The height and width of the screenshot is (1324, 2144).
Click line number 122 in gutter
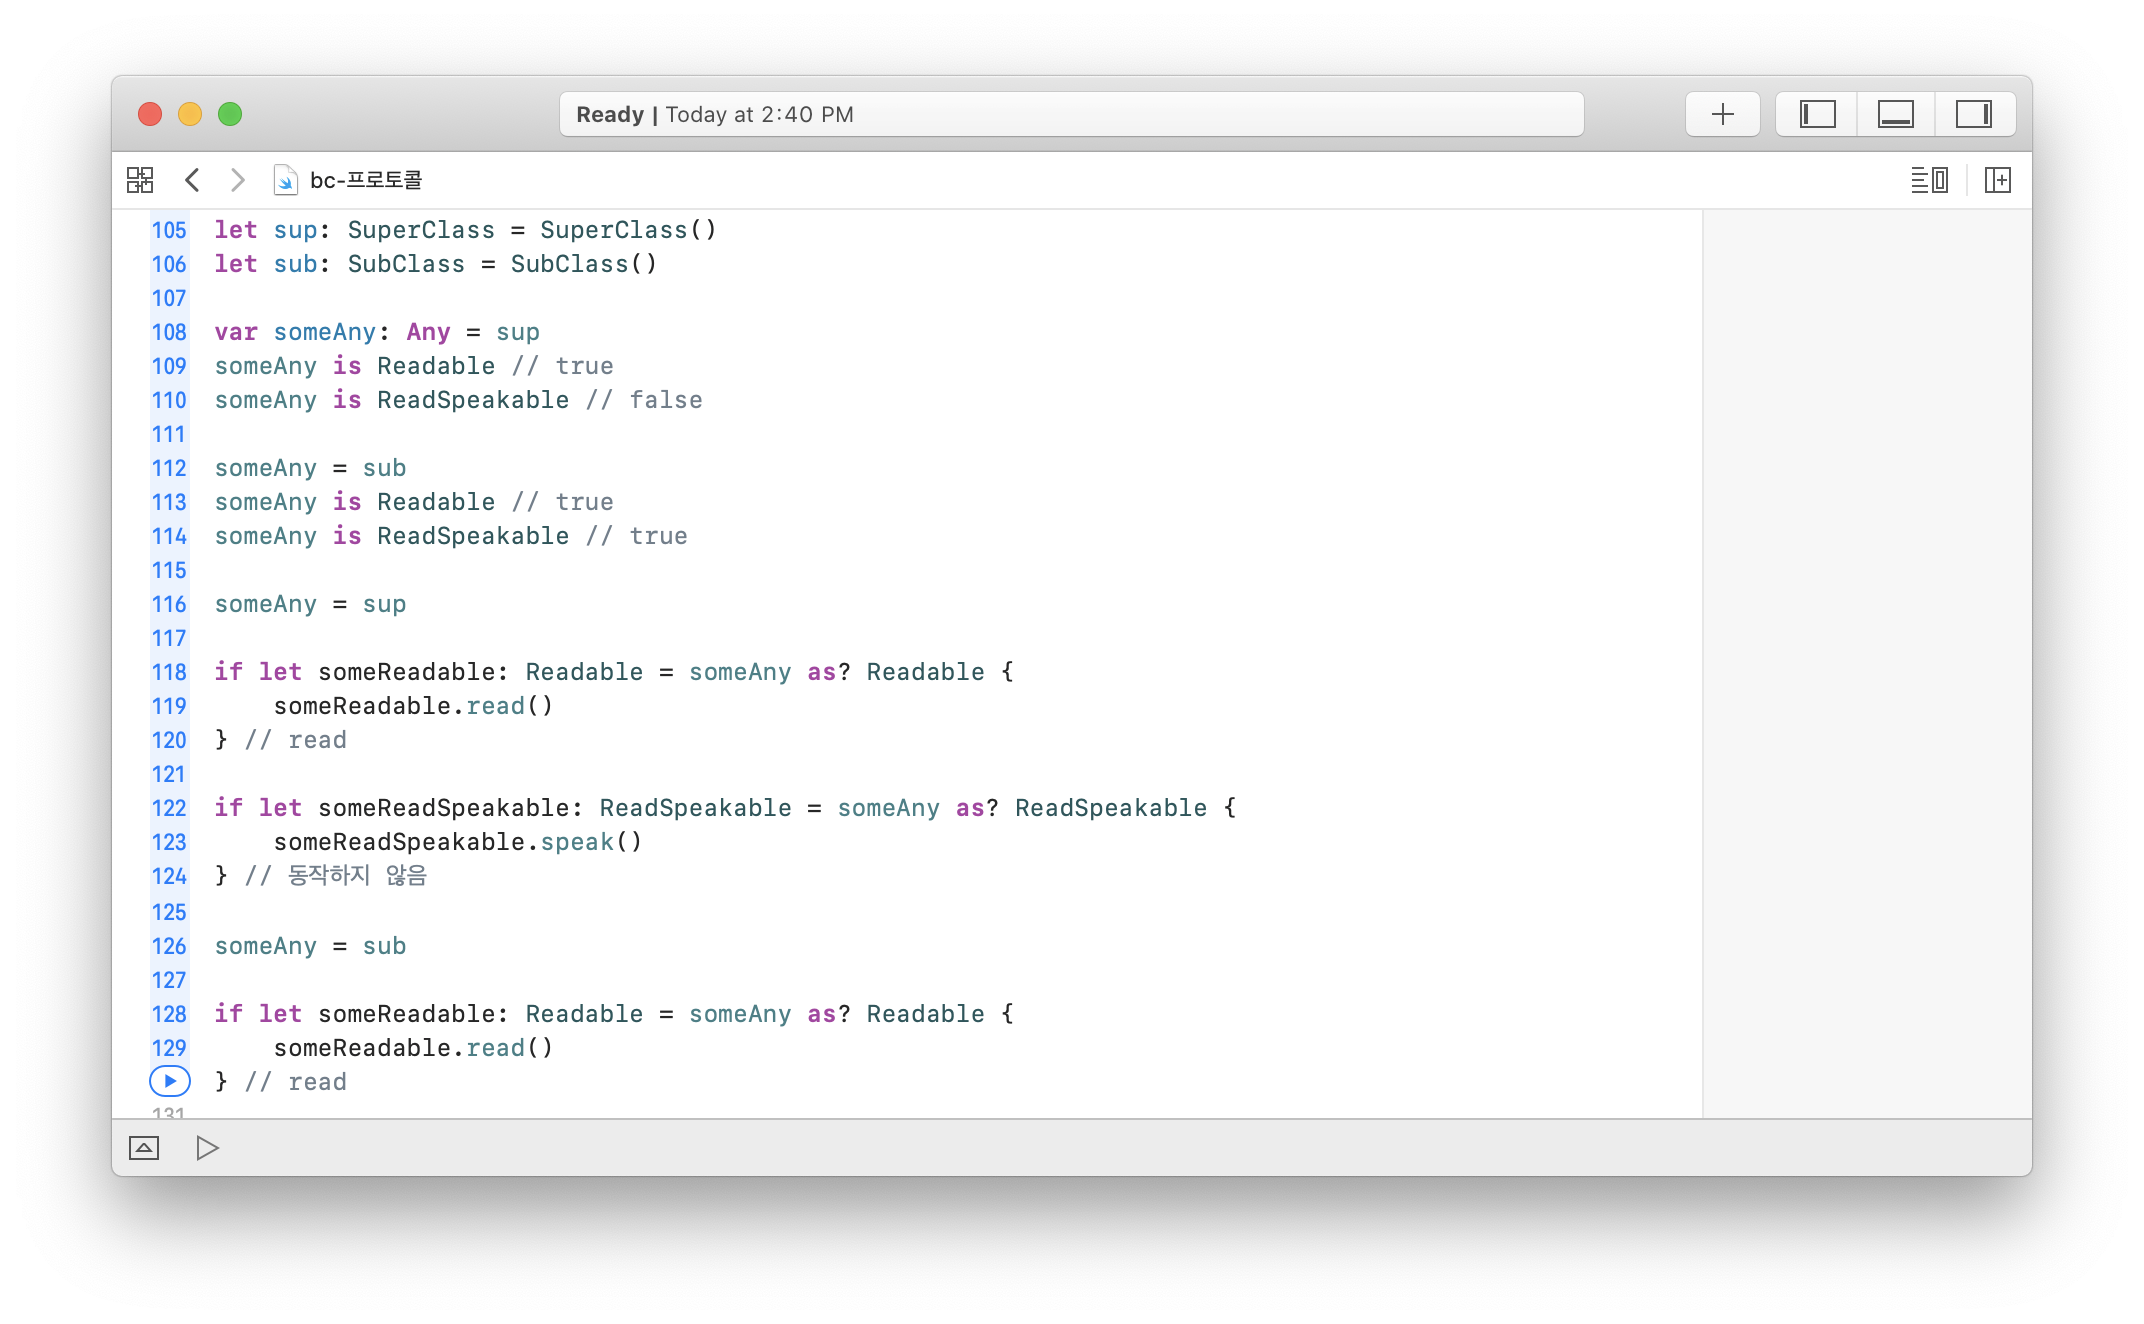[x=169, y=808]
